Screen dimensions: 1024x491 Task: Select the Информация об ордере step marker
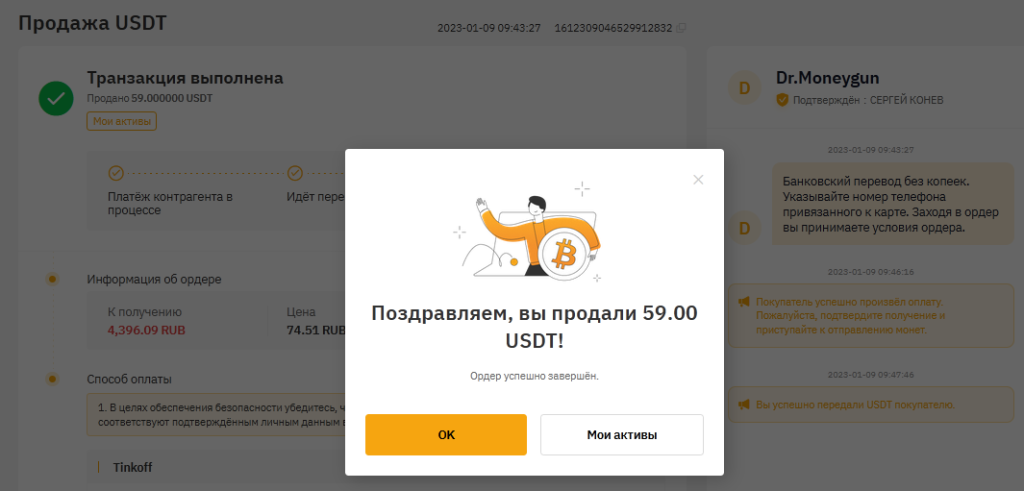pyautogui.click(x=53, y=279)
